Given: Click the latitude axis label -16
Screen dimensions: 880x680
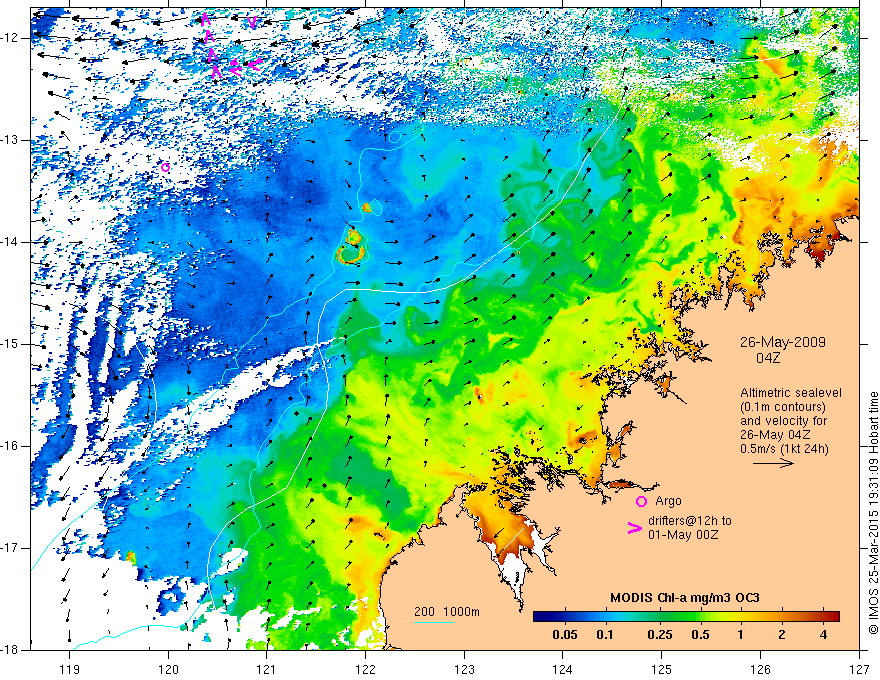Looking at the screenshot, I should pos(10,446).
